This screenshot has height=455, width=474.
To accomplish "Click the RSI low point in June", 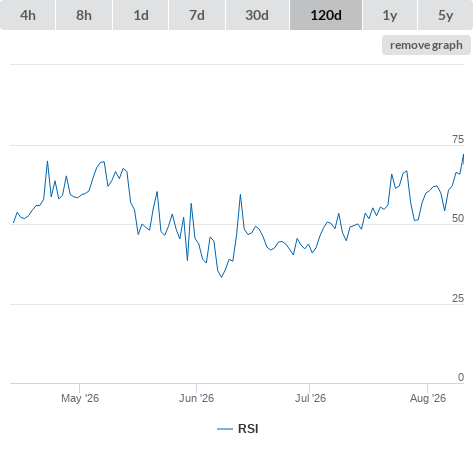I will (221, 277).
